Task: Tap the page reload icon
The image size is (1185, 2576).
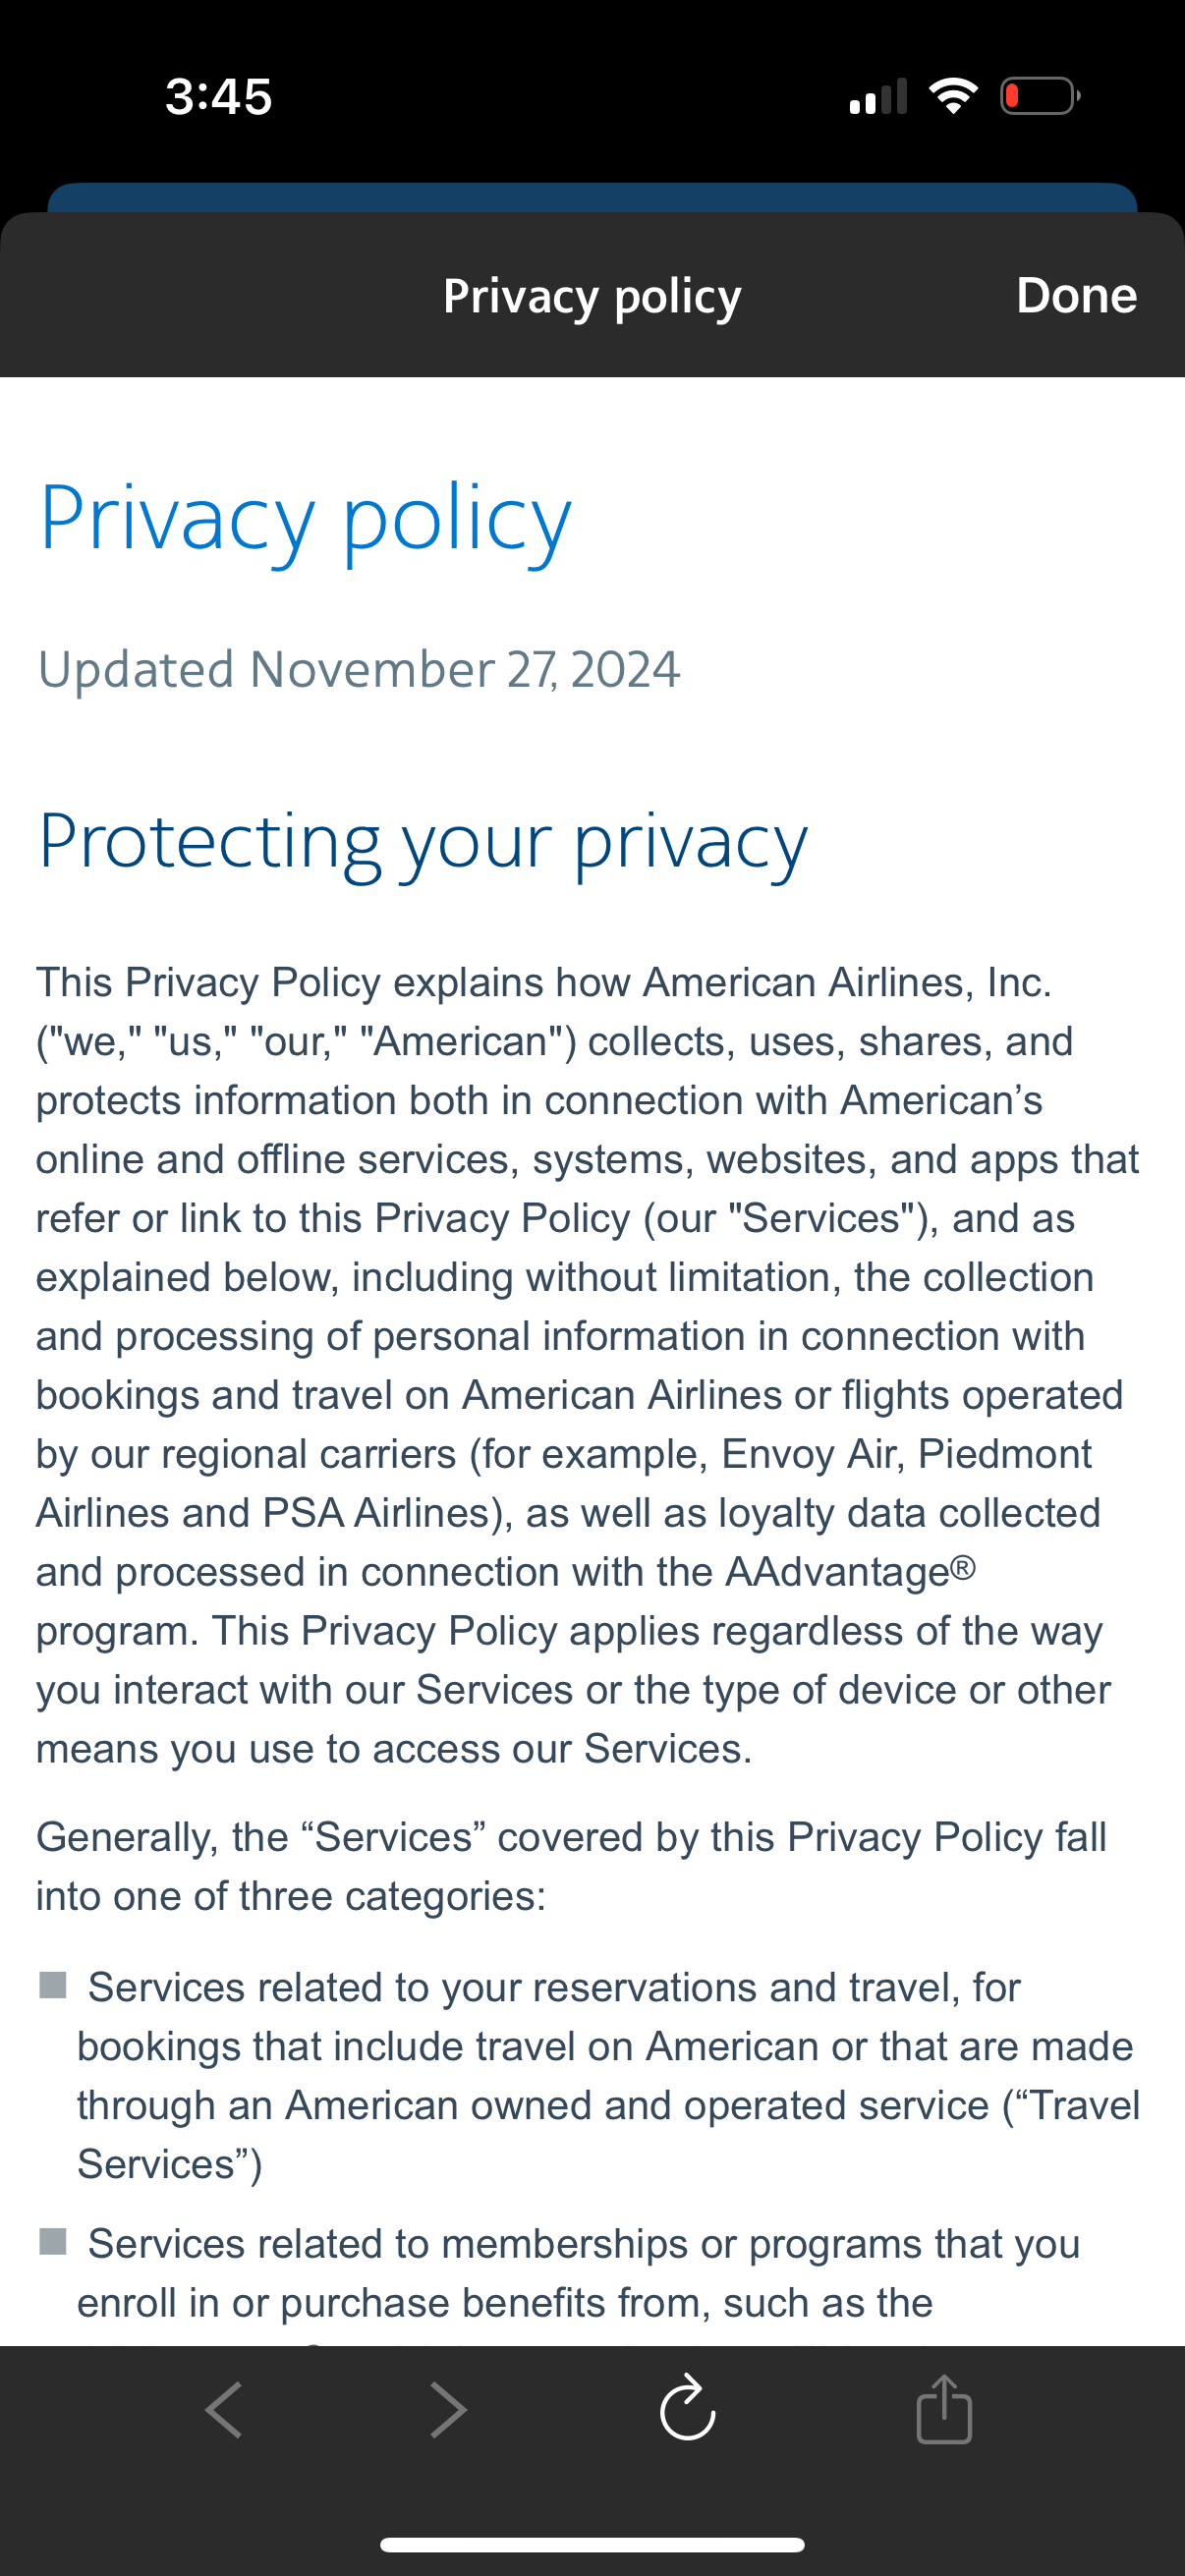Action: pos(688,2408)
